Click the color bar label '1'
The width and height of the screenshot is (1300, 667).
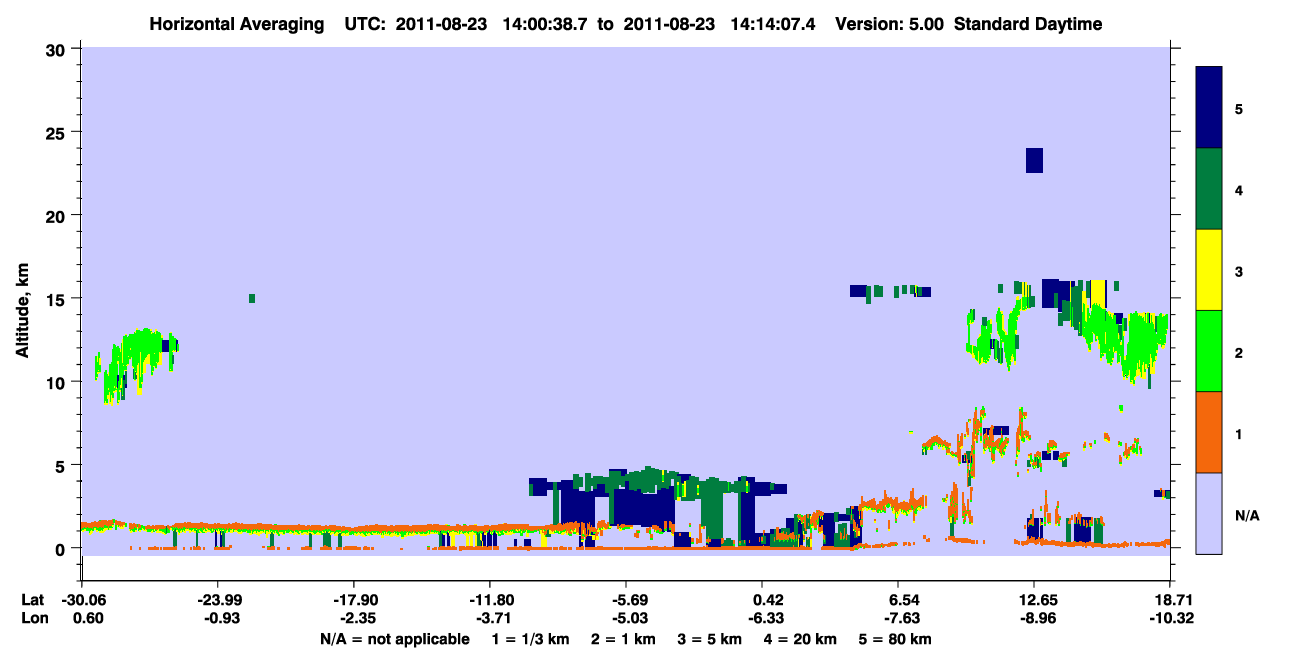point(1240,433)
